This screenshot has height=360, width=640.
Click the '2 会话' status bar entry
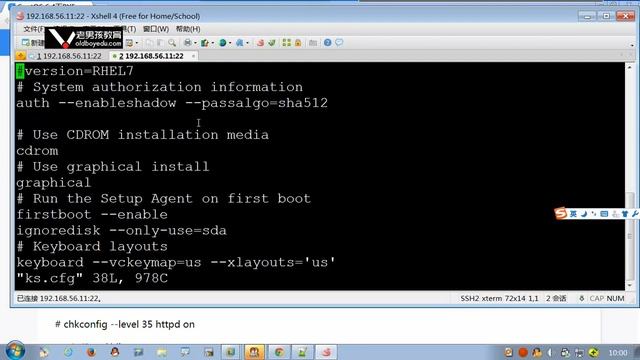pos(556,298)
